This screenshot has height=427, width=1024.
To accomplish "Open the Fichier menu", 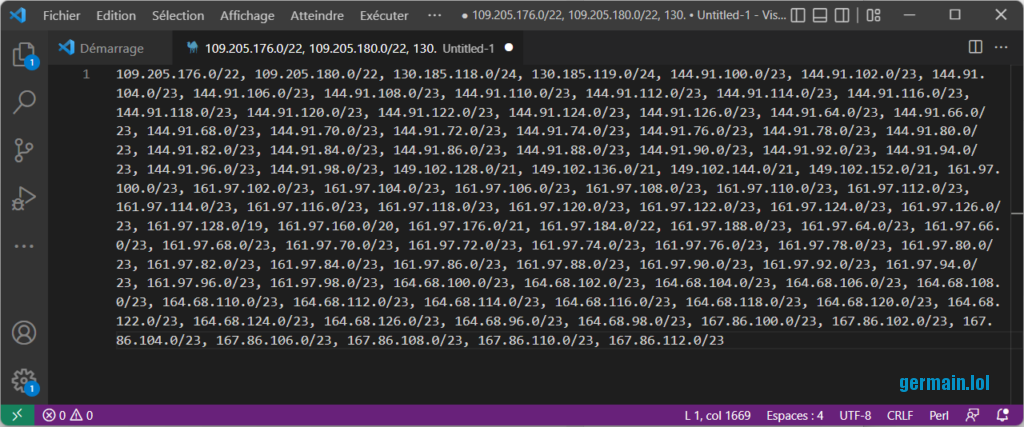I will [61, 16].
